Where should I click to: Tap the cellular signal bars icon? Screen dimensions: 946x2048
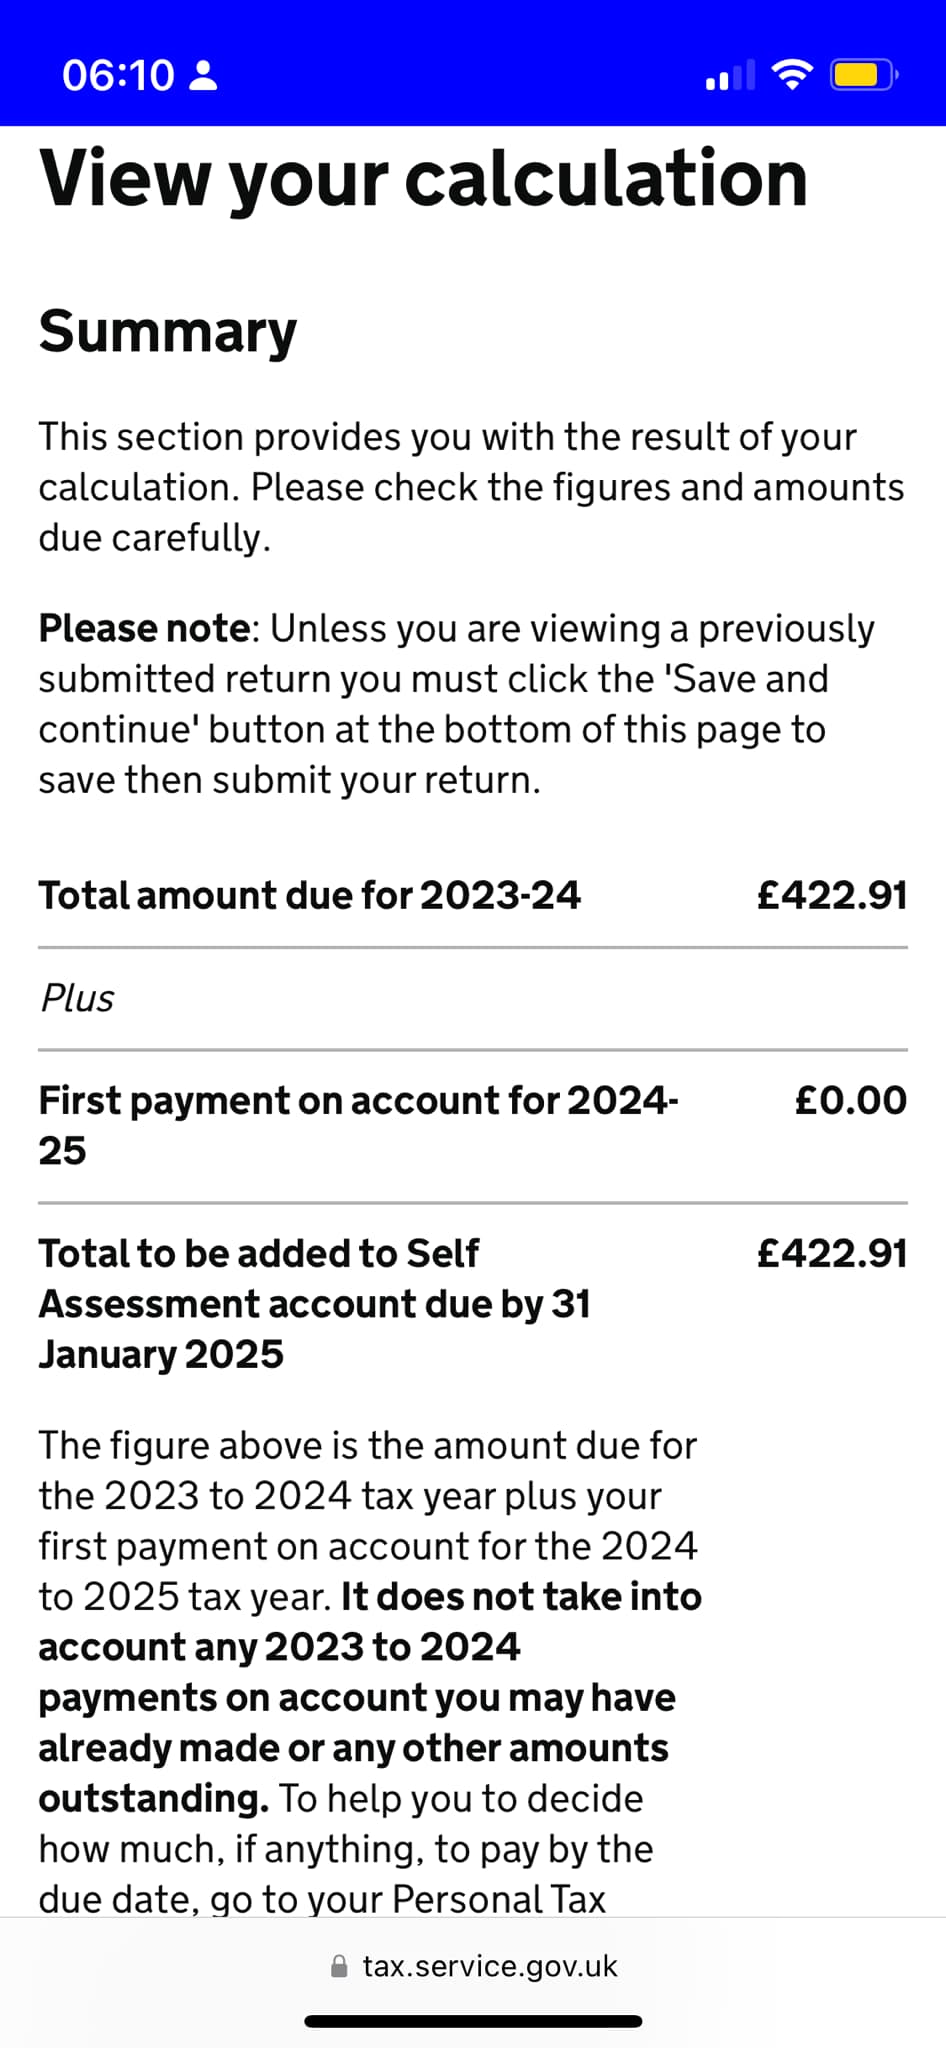point(730,76)
